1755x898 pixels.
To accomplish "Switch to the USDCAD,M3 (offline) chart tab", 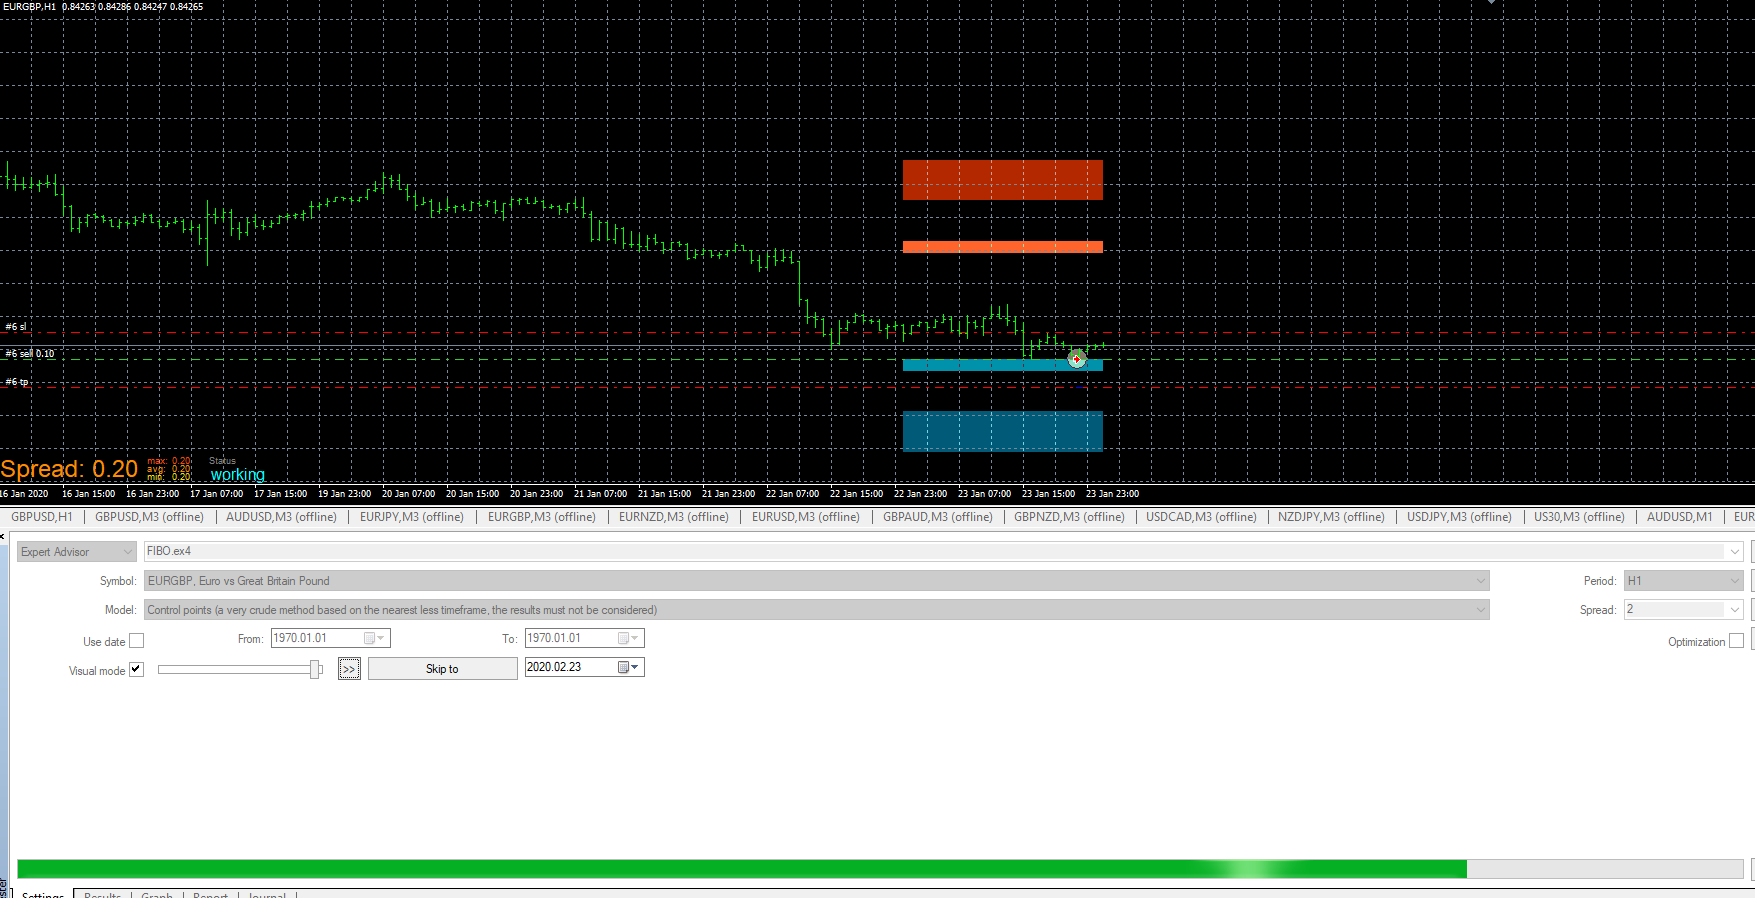I will pos(1201,517).
